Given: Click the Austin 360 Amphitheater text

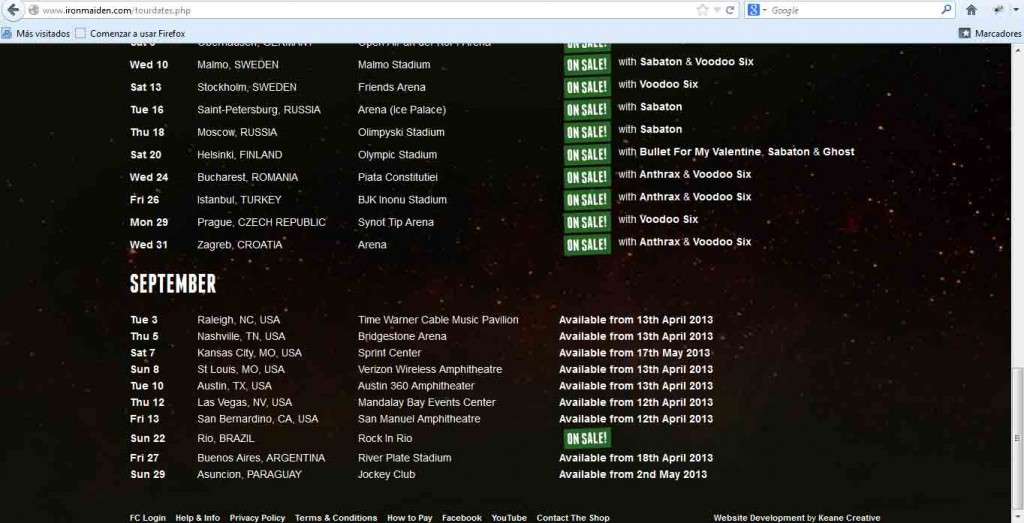Looking at the screenshot, I should pyautogui.click(x=416, y=386).
